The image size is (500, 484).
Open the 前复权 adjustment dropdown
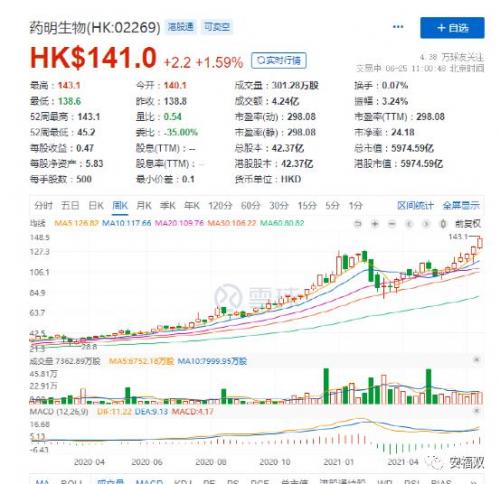[468, 224]
